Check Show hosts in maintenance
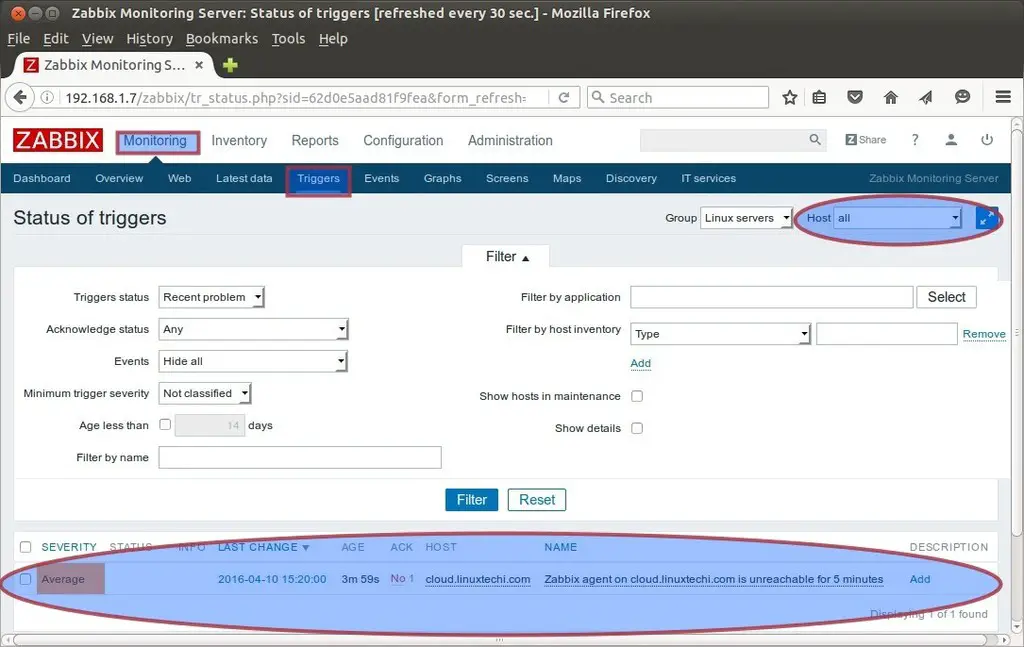The height and width of the screenshot is (647, 1024). click(x=637, y=396)
